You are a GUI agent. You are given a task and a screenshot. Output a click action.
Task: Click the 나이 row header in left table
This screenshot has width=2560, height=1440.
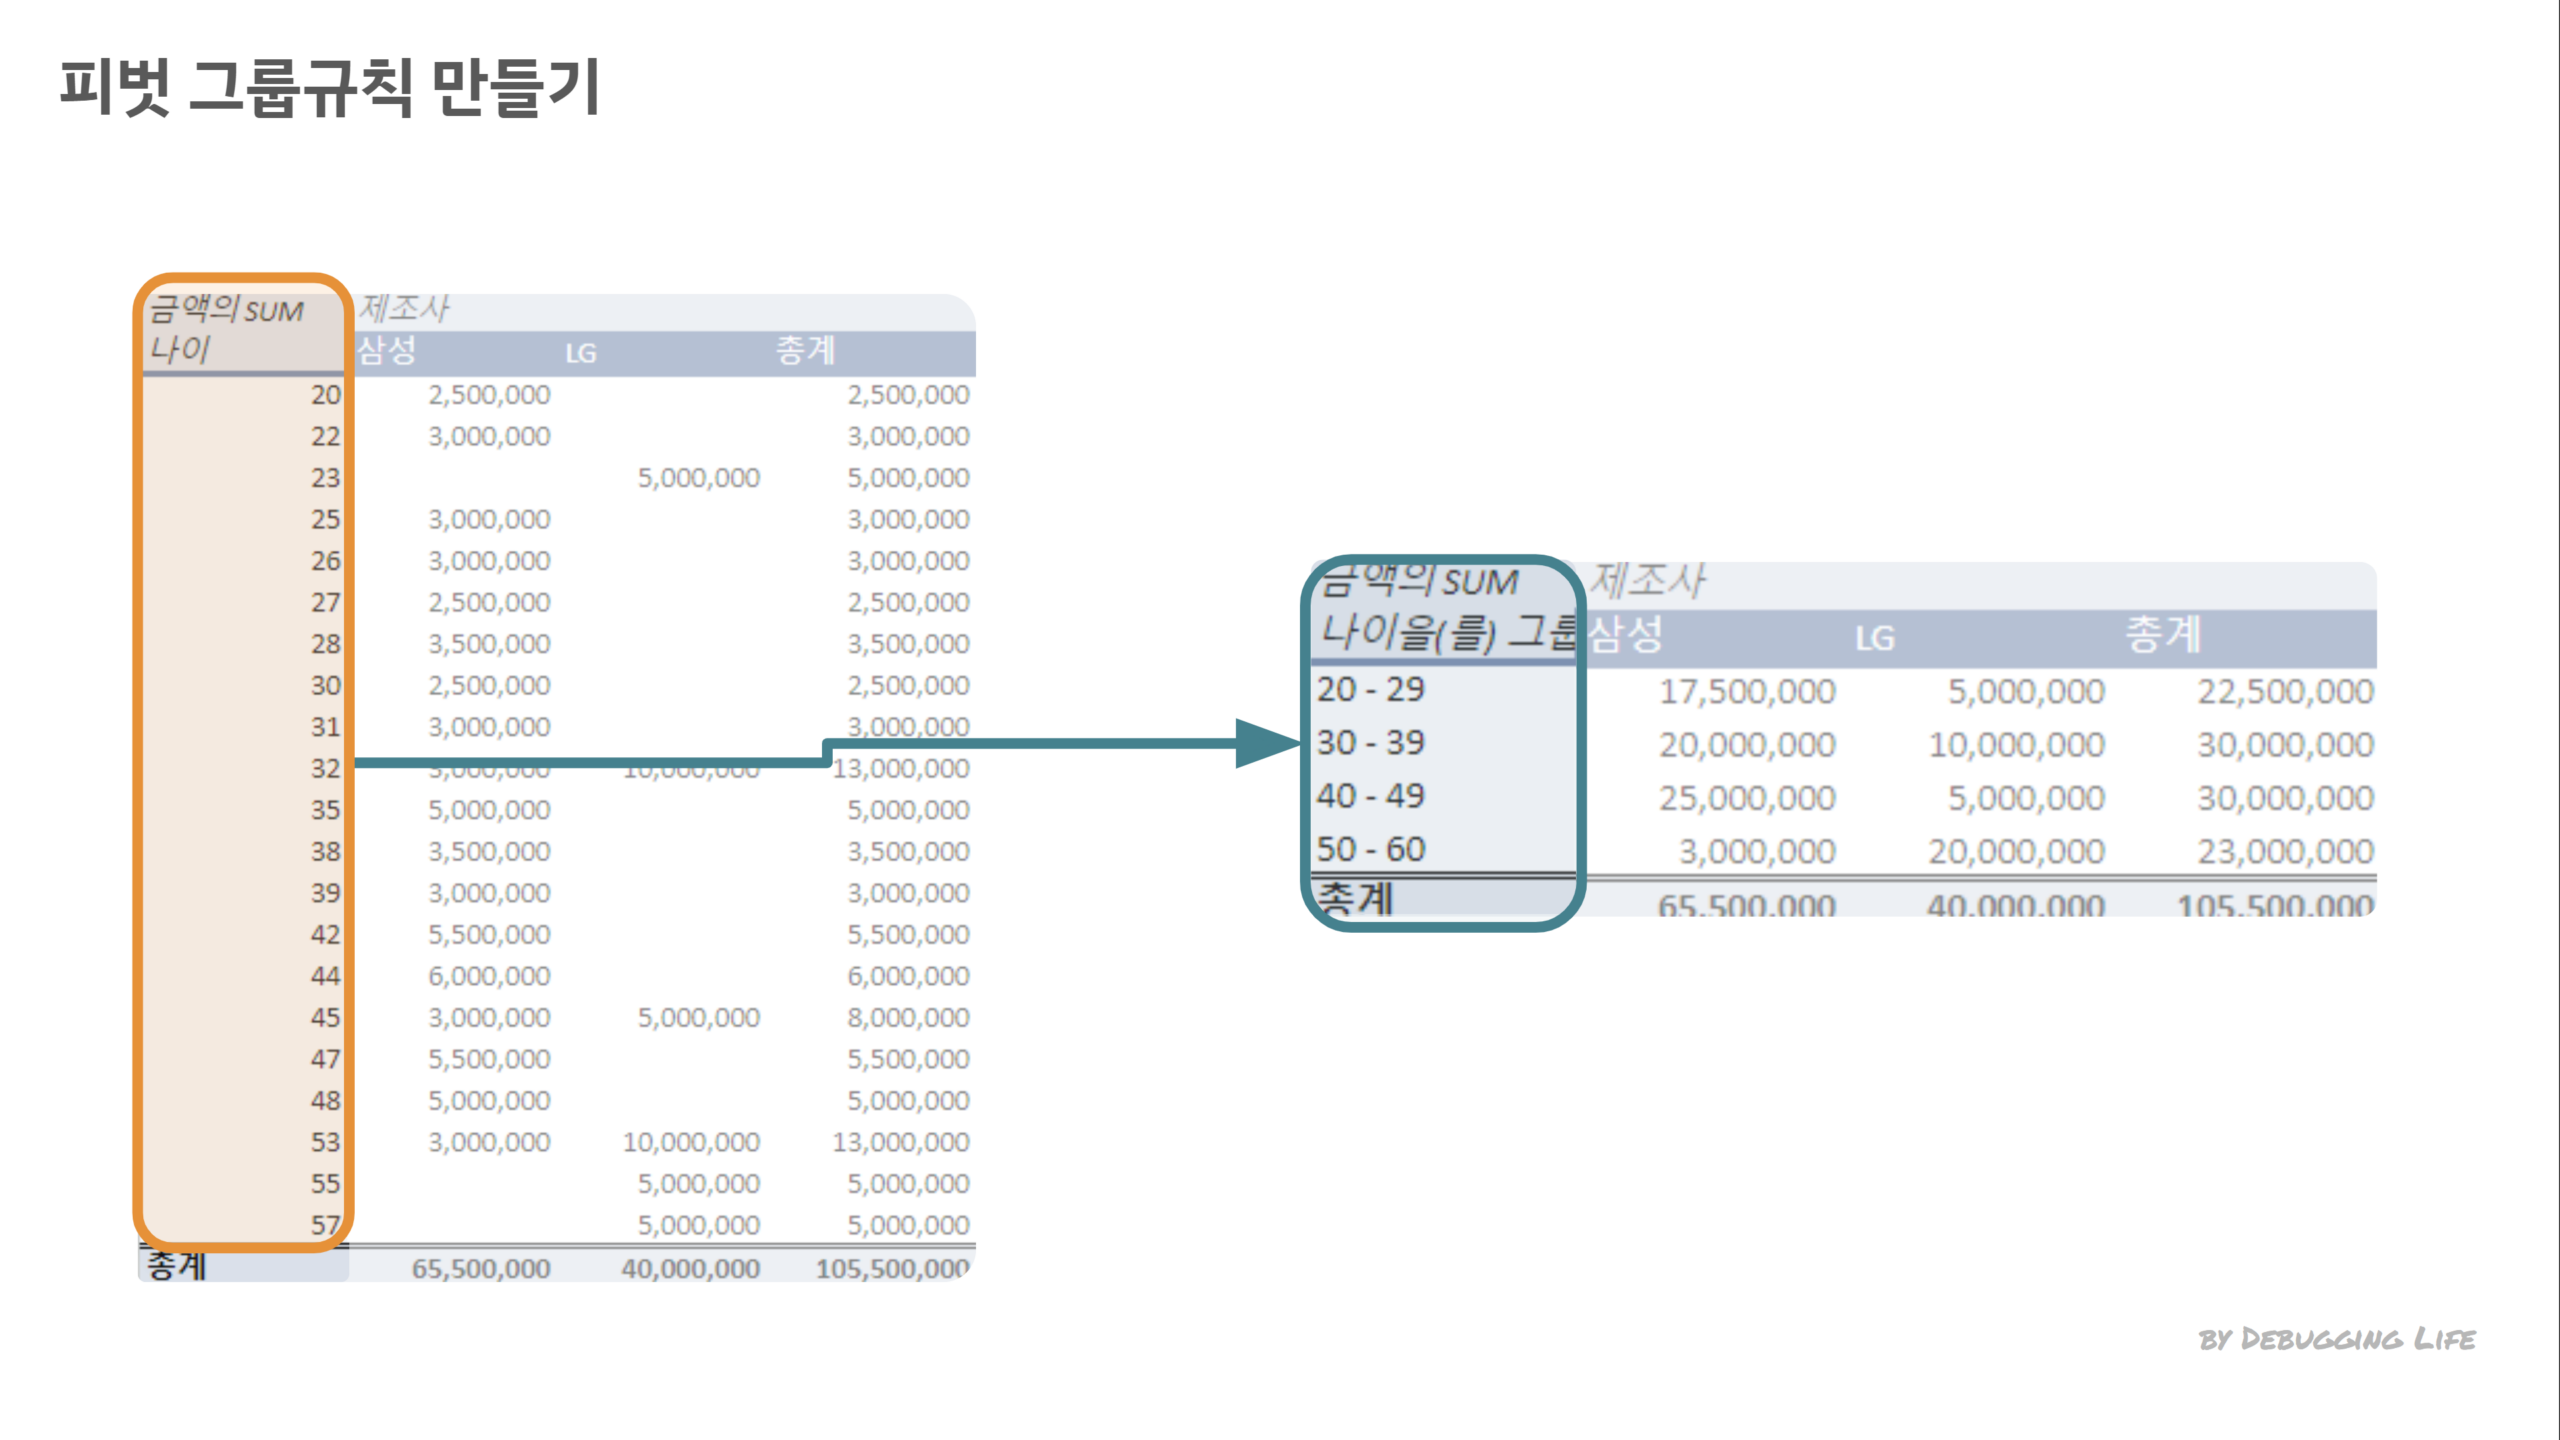tap(180, 350)
